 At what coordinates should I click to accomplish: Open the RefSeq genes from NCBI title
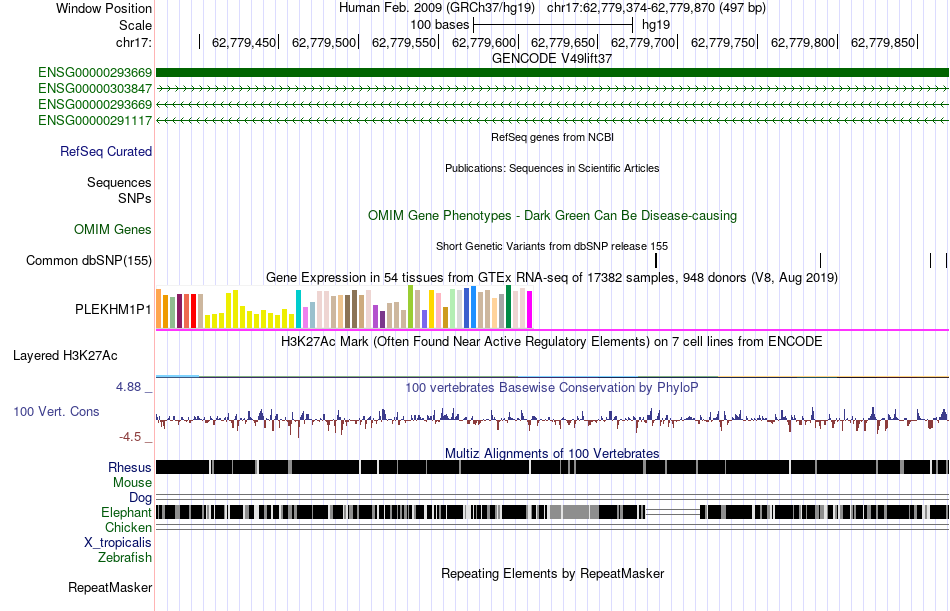553,138
